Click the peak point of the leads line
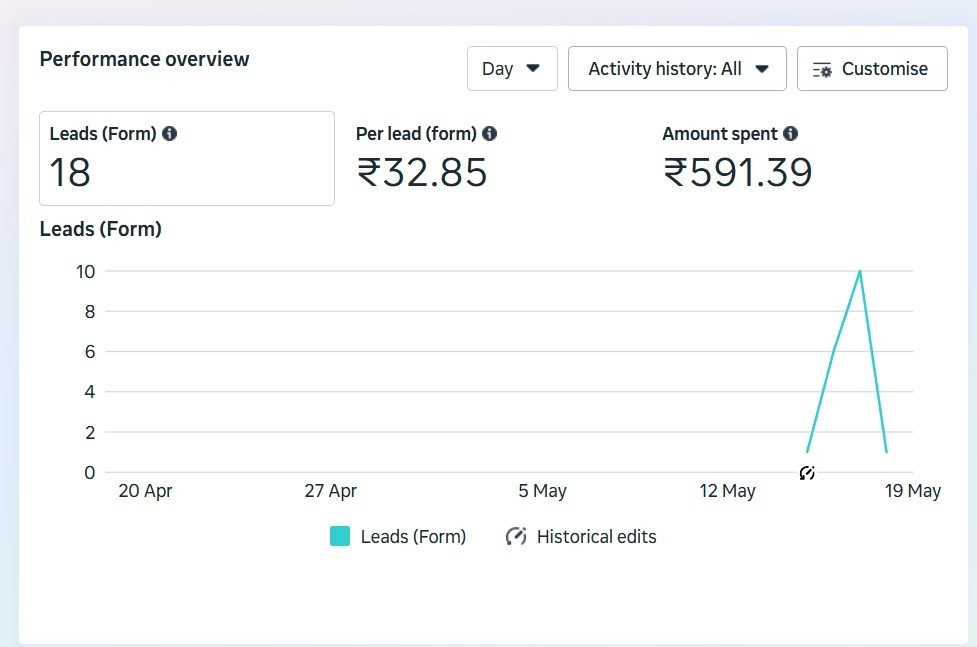The width and height of the screenshot is (977, 647). point(860,271)
